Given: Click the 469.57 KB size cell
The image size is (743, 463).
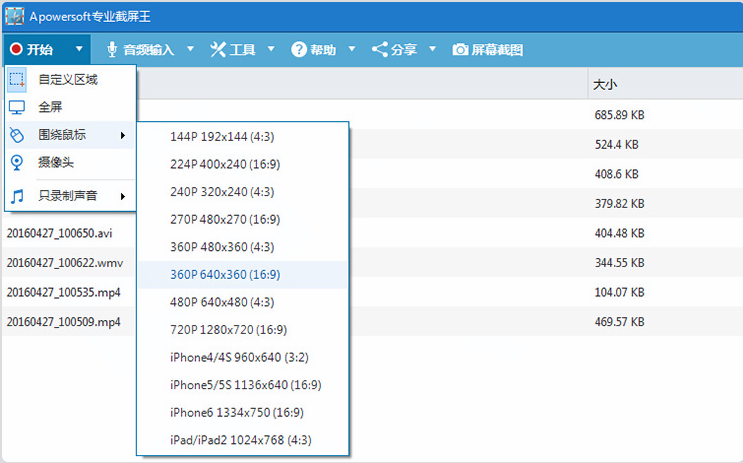Looking at the screenshot, I should [619, 322].
